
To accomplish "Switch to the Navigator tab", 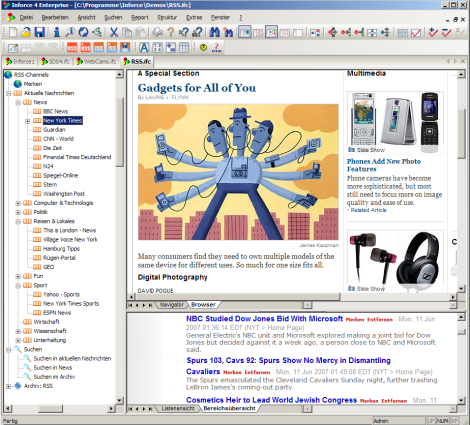I will [x=171, y=305].
